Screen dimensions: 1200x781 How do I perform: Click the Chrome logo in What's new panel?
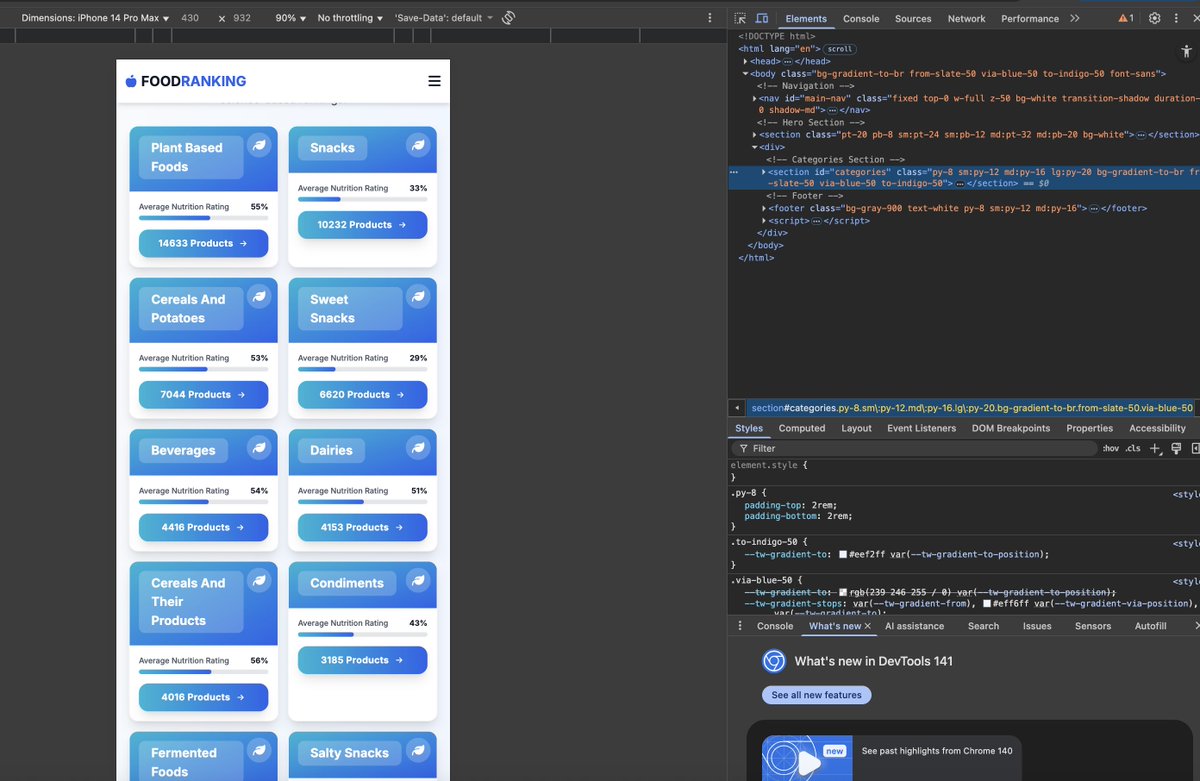point(774,661)
